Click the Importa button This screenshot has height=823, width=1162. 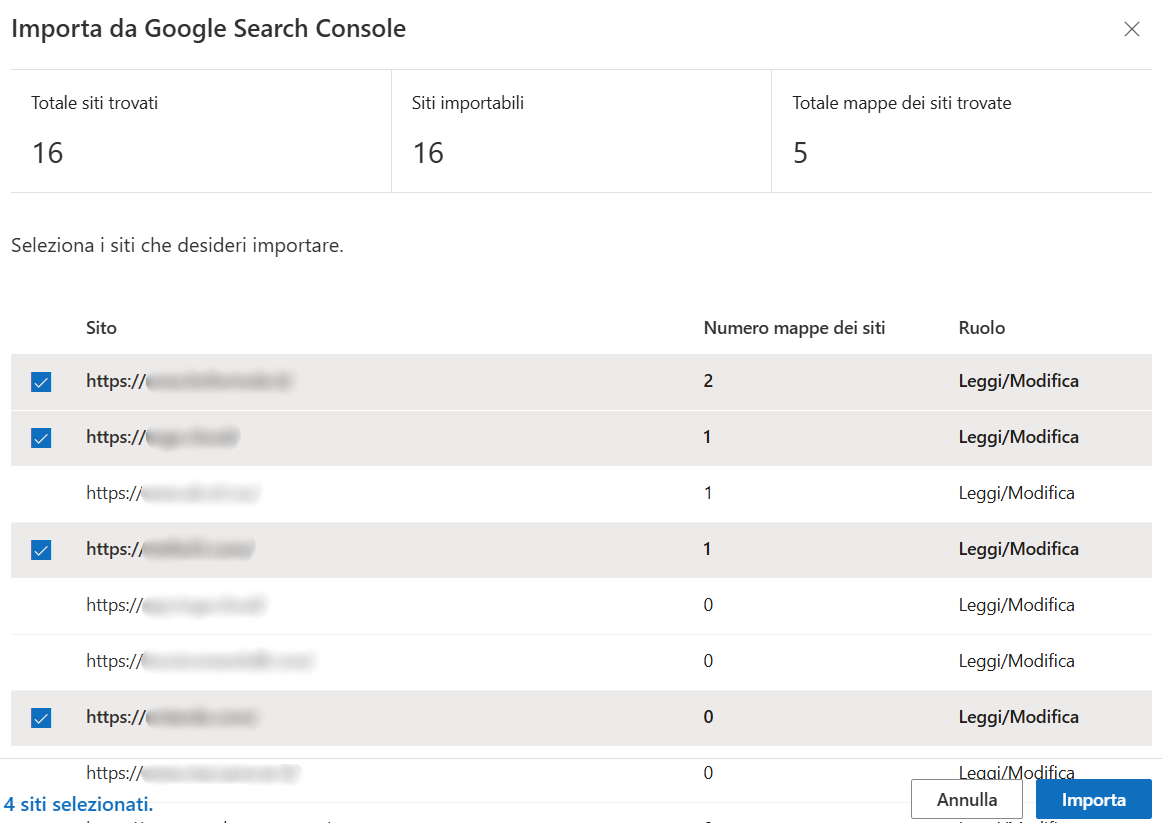(1093, 799)
